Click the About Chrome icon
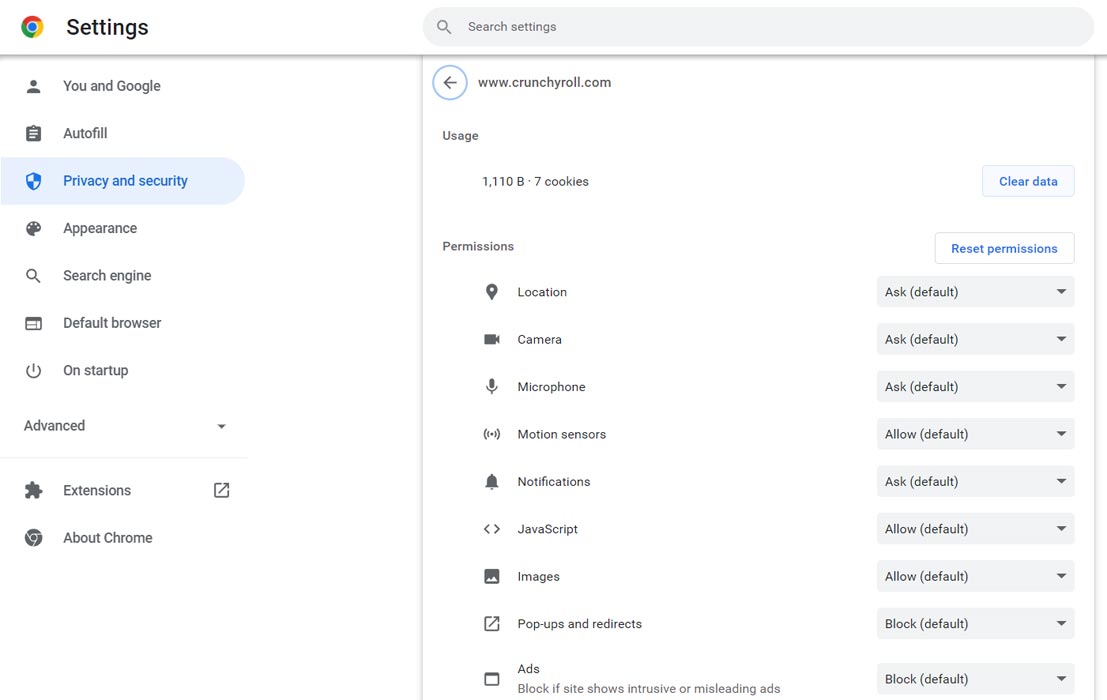 [x=33, y=538]
